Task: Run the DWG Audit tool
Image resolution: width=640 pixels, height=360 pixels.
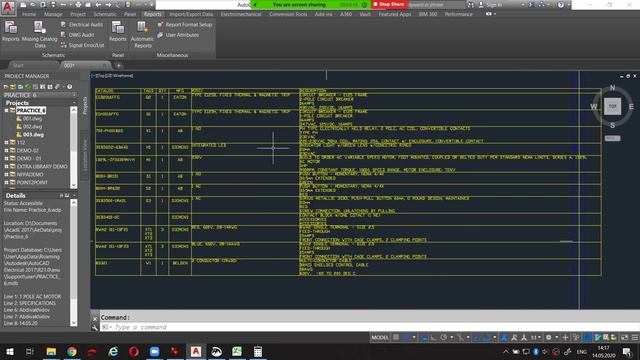Action: (78, 35)
